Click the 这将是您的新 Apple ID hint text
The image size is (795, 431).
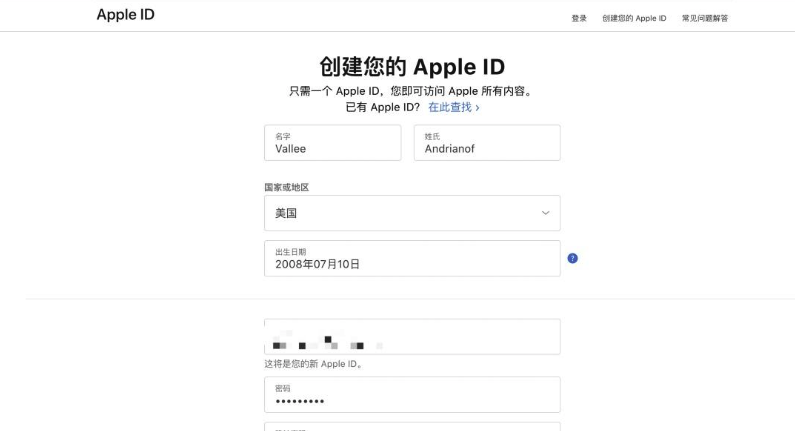[x=313, y=364]
